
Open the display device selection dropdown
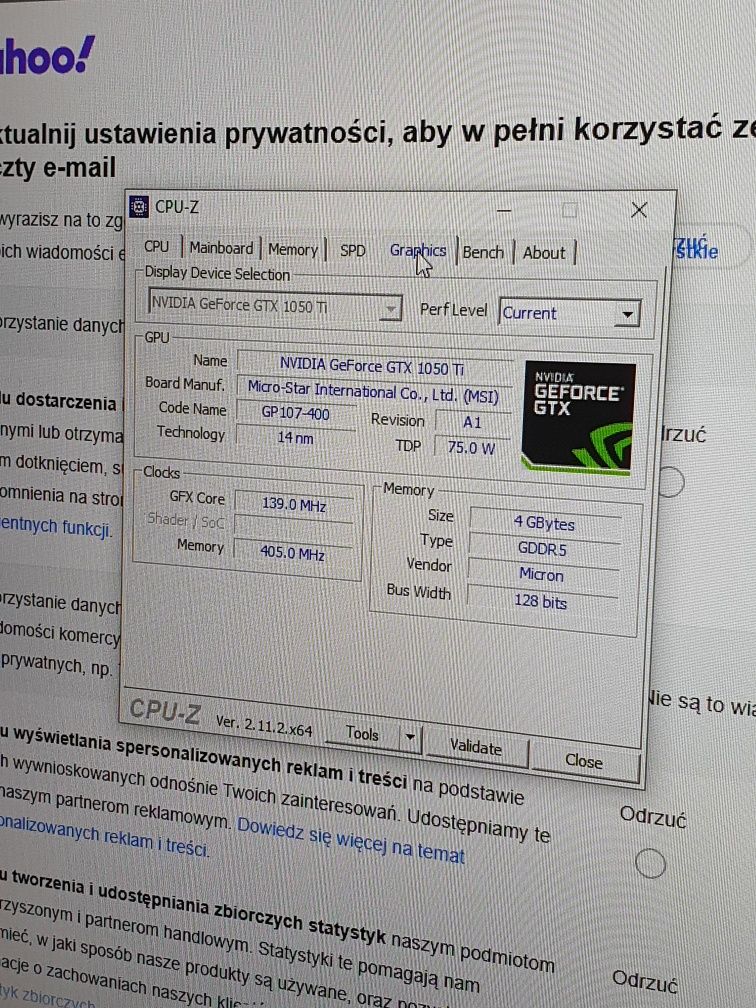click(x=275, y=305)
